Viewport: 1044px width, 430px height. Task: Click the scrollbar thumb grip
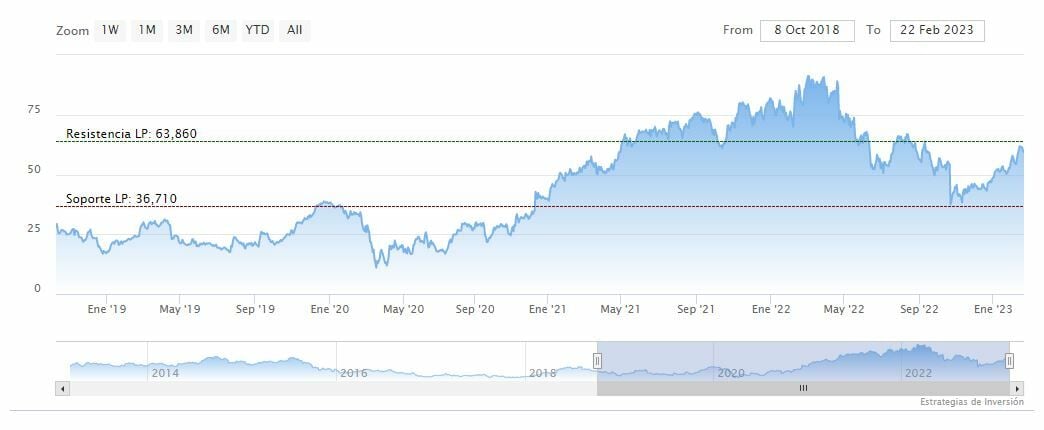click(x=802, y=388)
